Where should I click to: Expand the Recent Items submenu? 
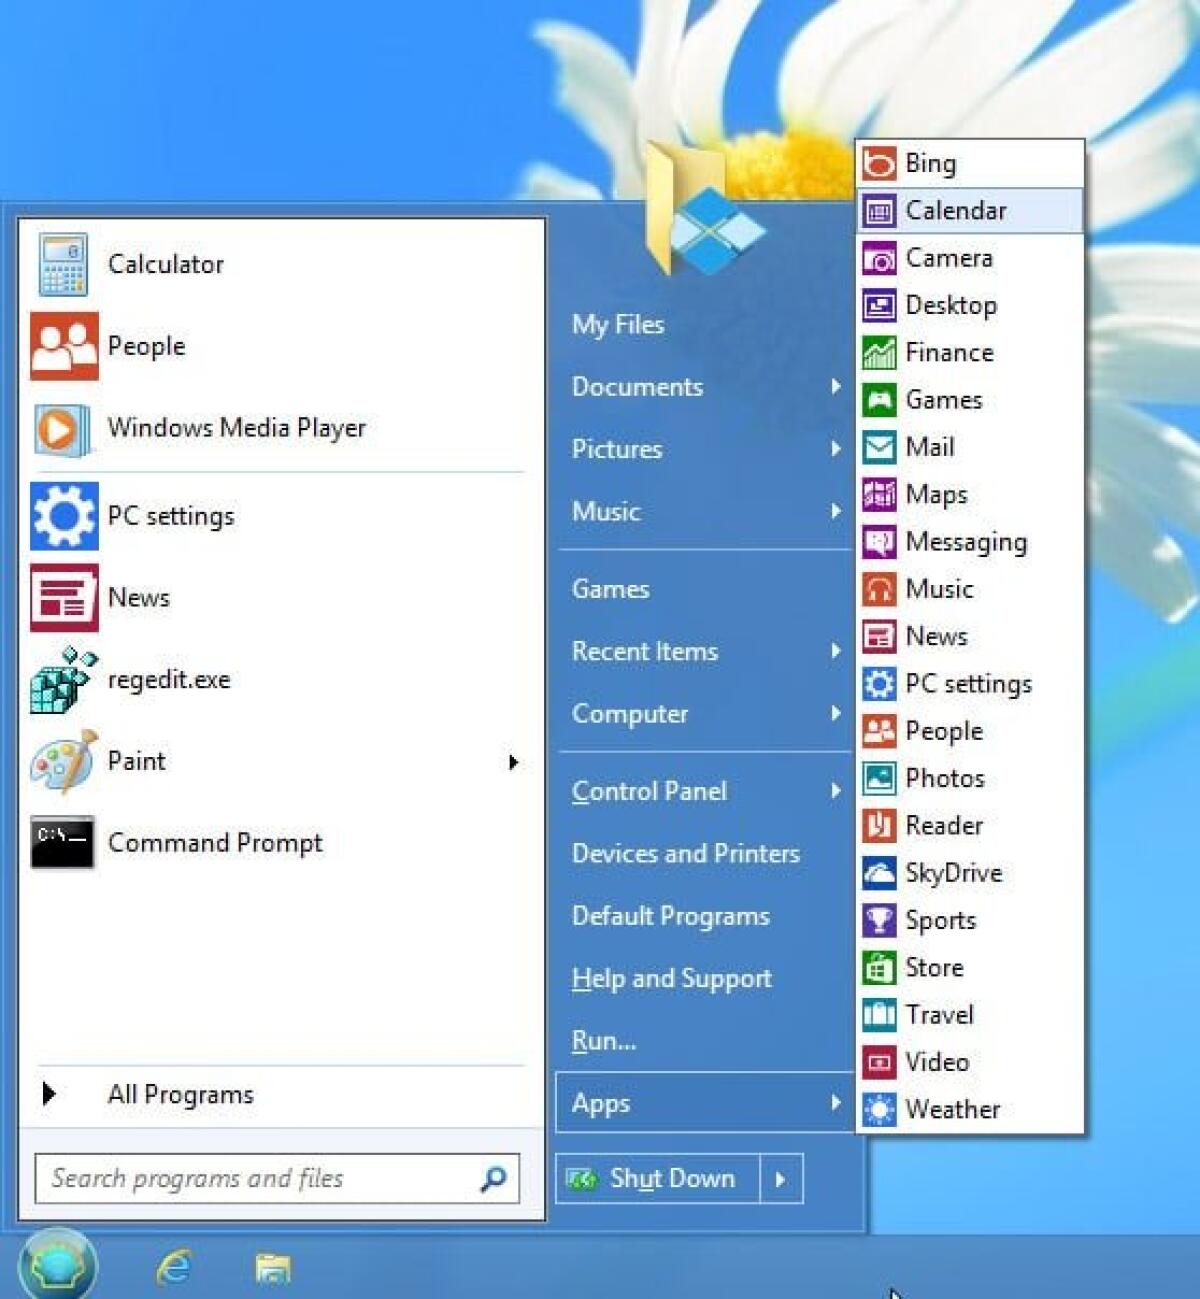tap(644, 651)
